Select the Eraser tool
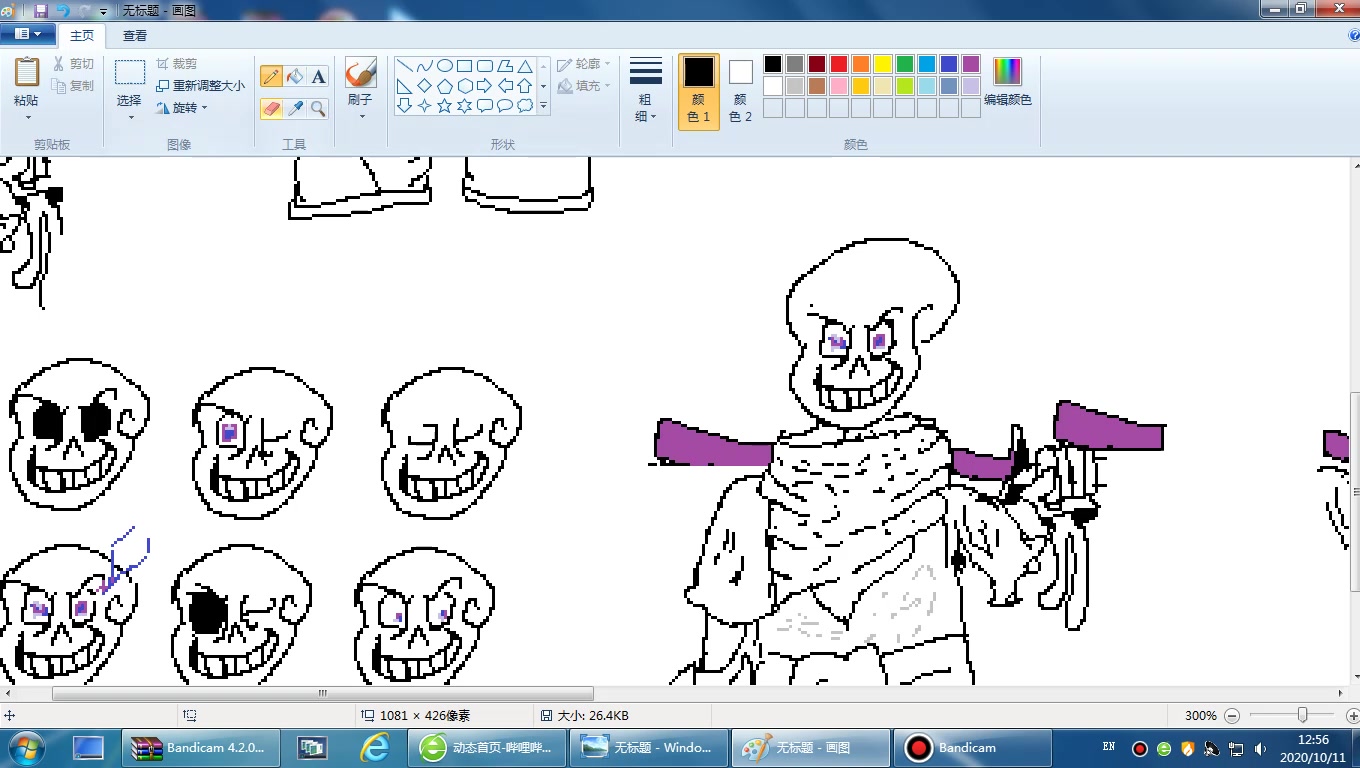Viewport: 1360px width, 768px height. coord(271,108)
